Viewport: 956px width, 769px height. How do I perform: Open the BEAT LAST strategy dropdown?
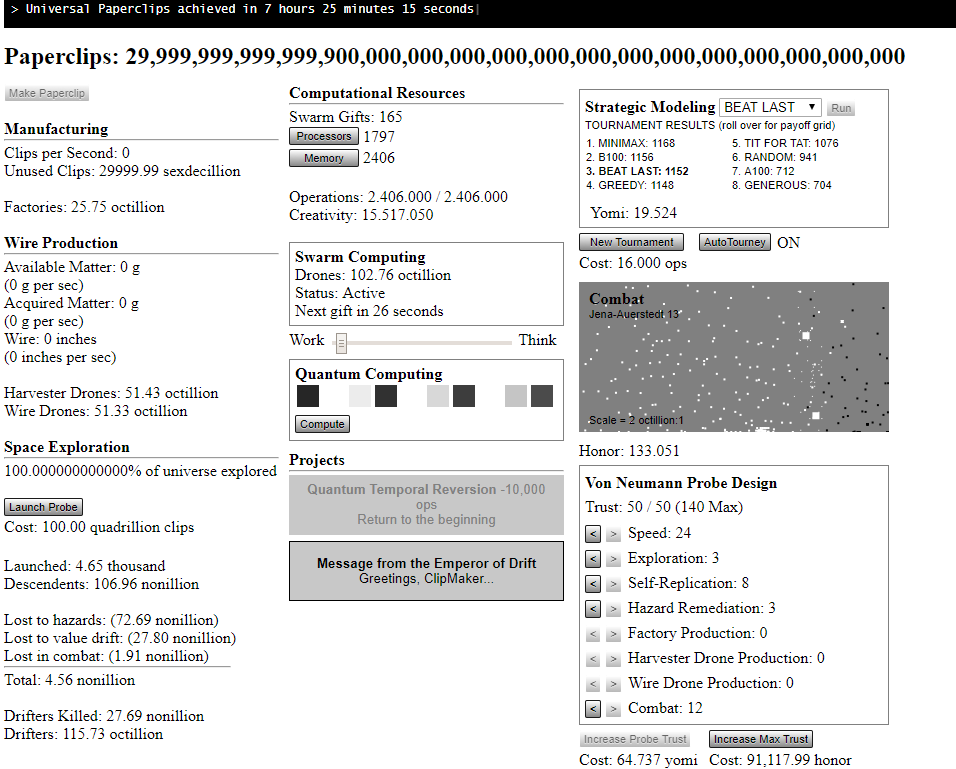point(770,107)
